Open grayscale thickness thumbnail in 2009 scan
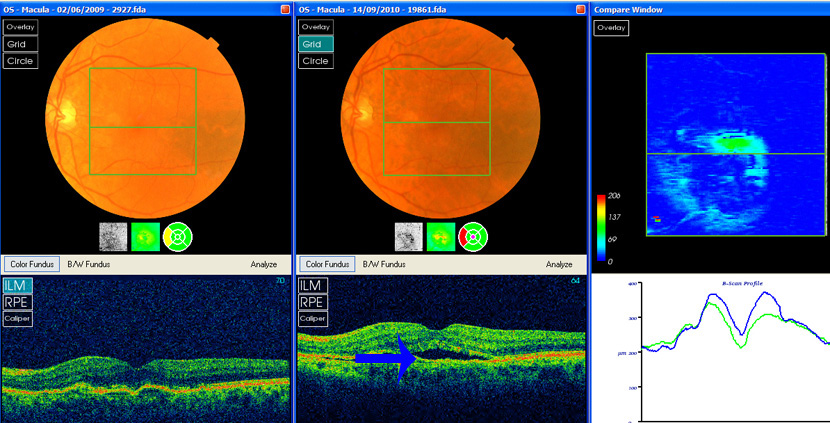 [x=113, y=236]
